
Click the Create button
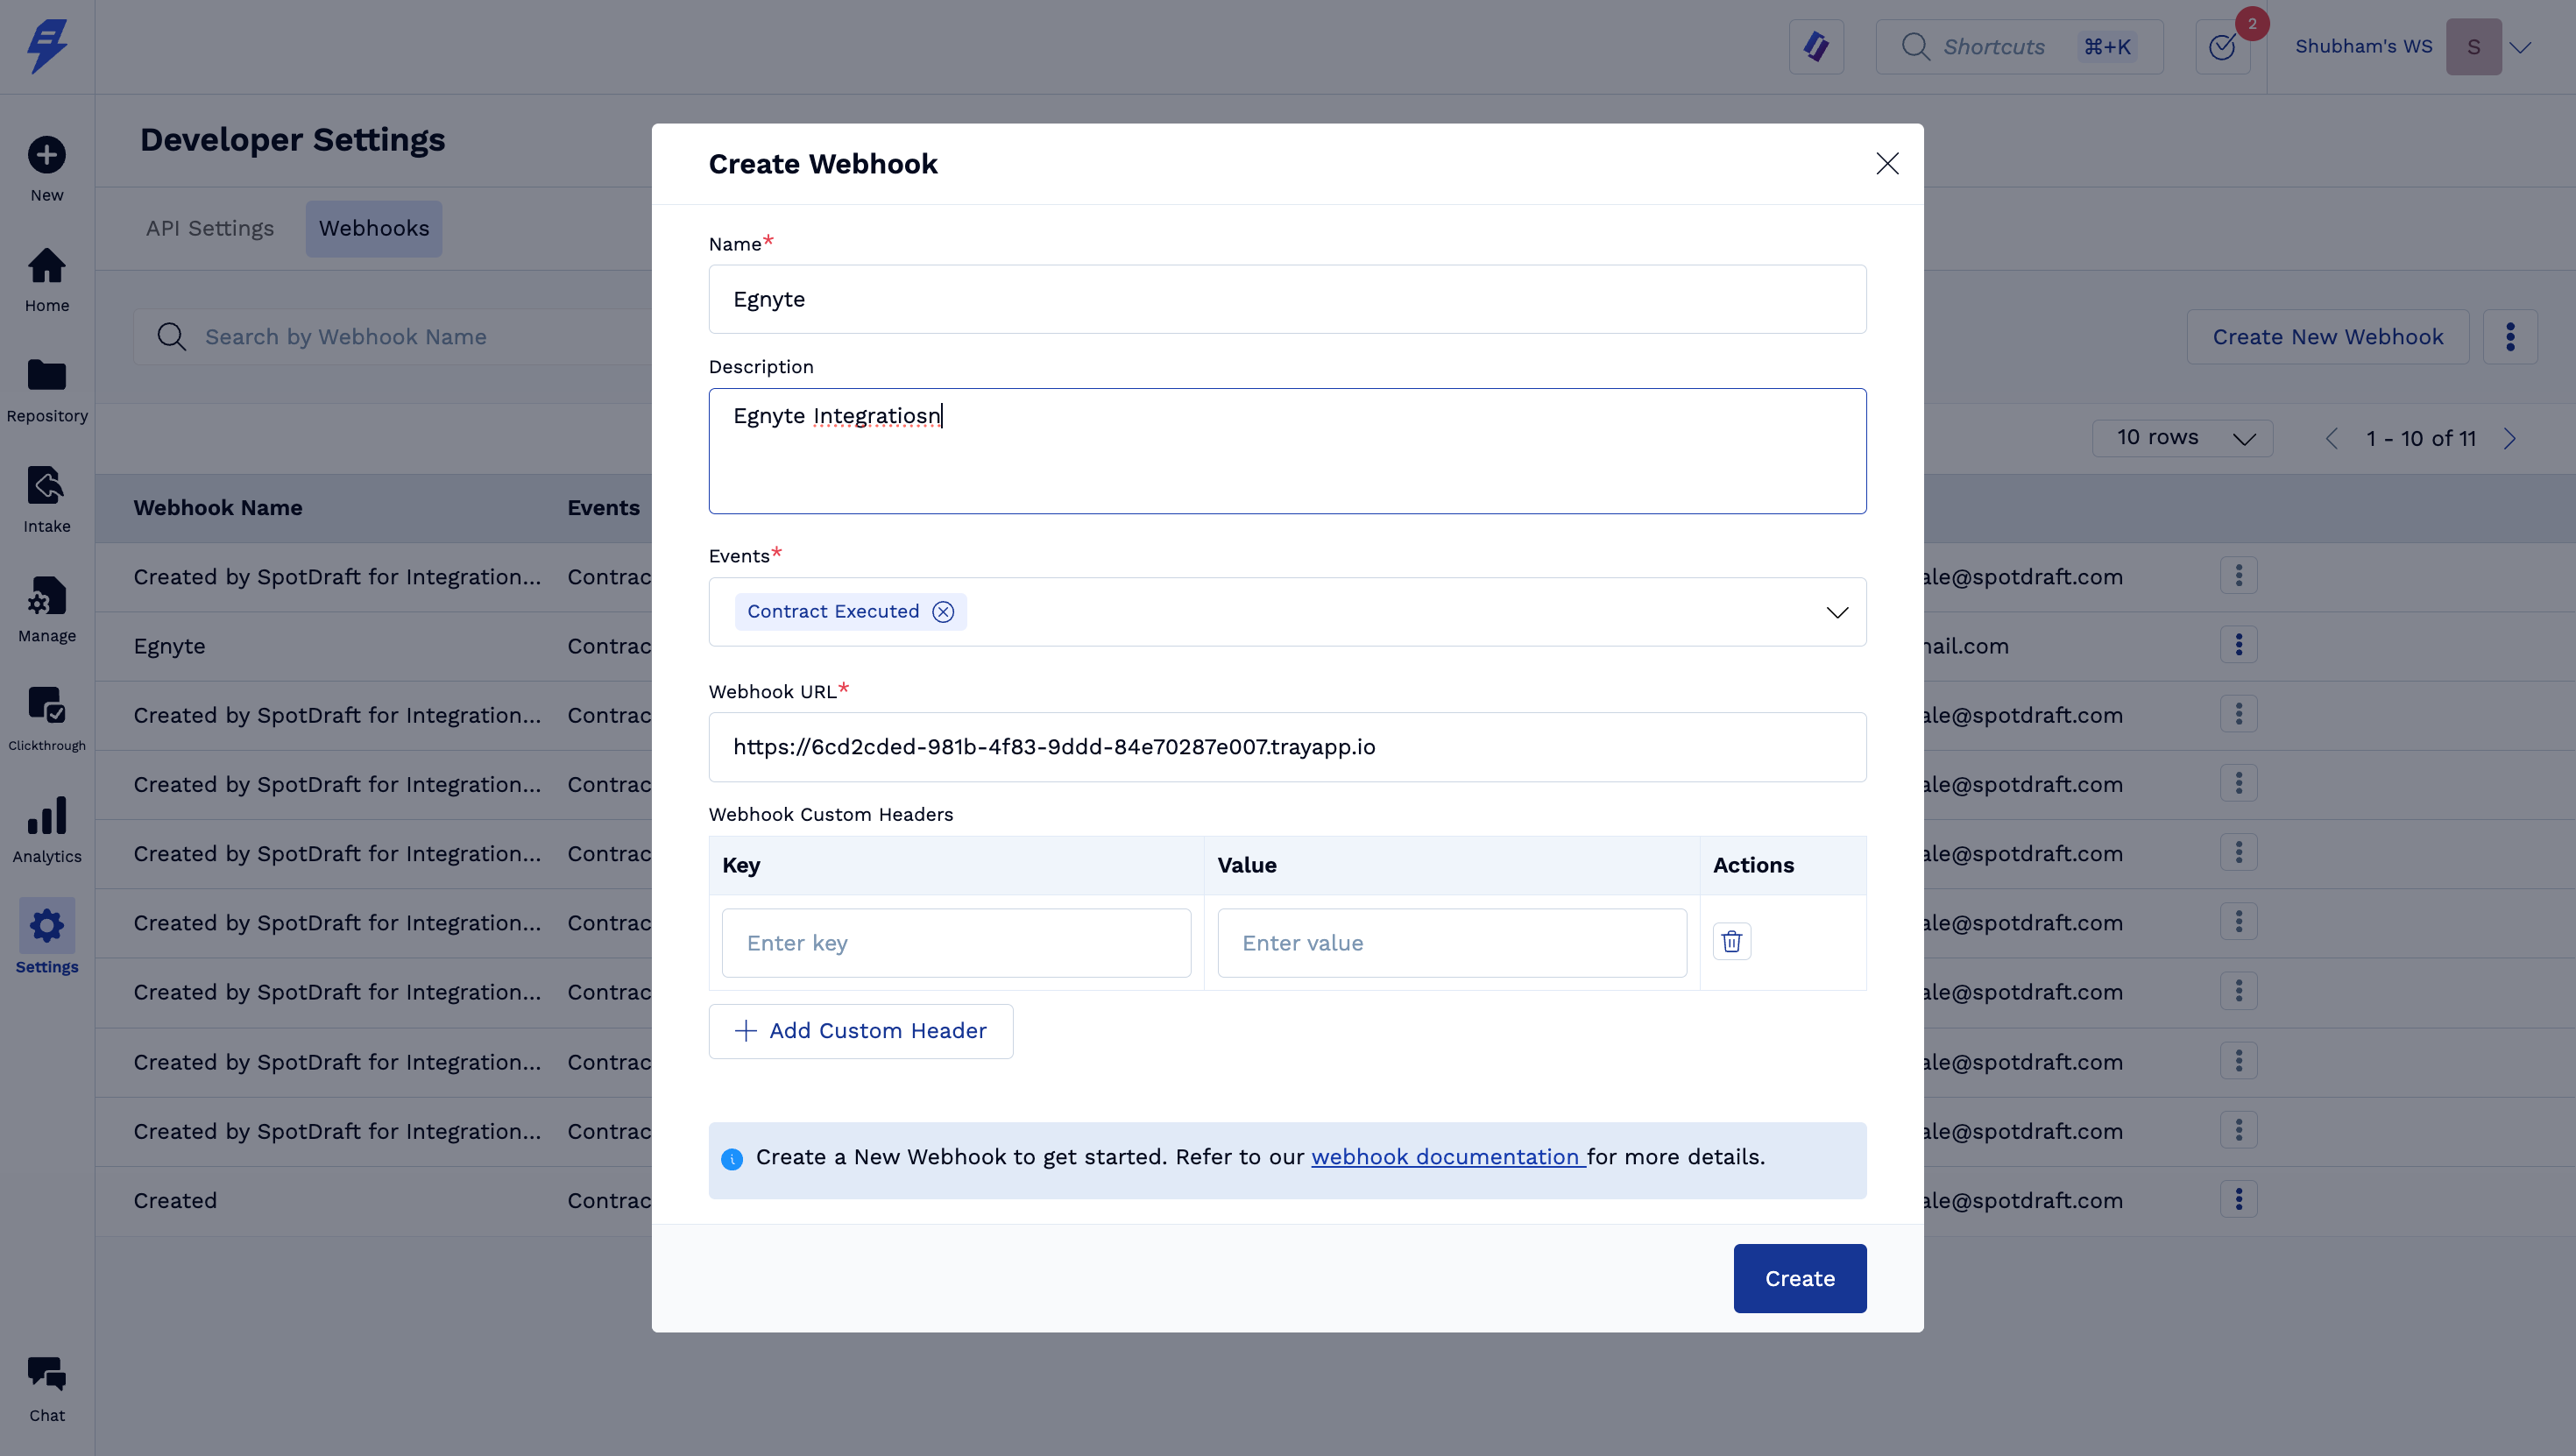[x=1799, y=1278]
